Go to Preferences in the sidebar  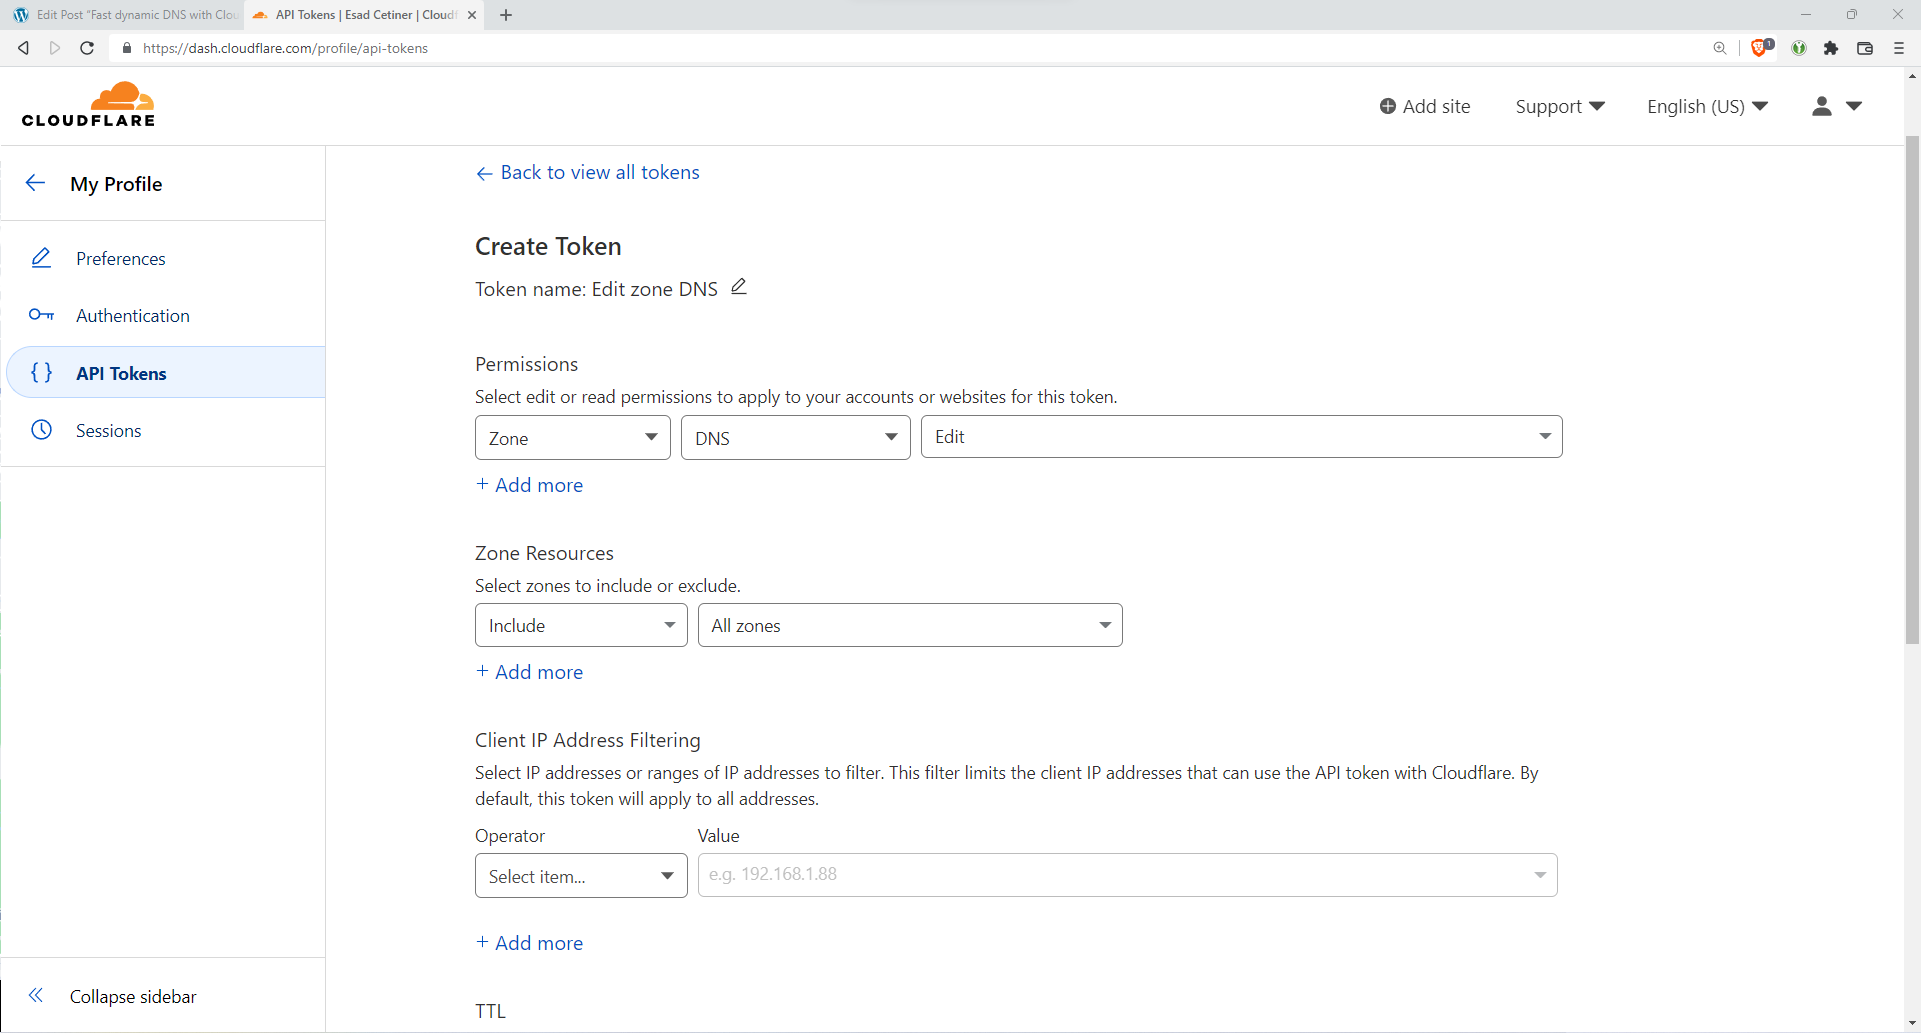pyautogui.click(x=121, y=258)
